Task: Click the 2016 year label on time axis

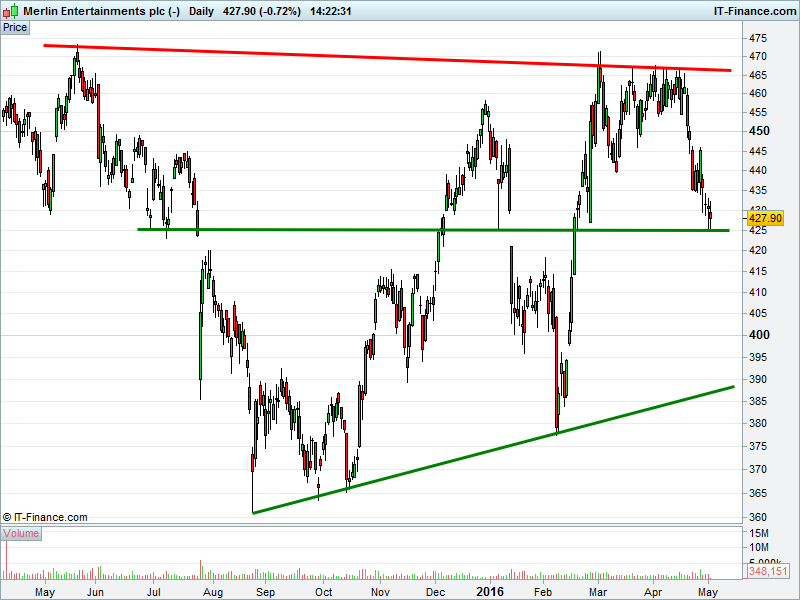Action: 490,592
